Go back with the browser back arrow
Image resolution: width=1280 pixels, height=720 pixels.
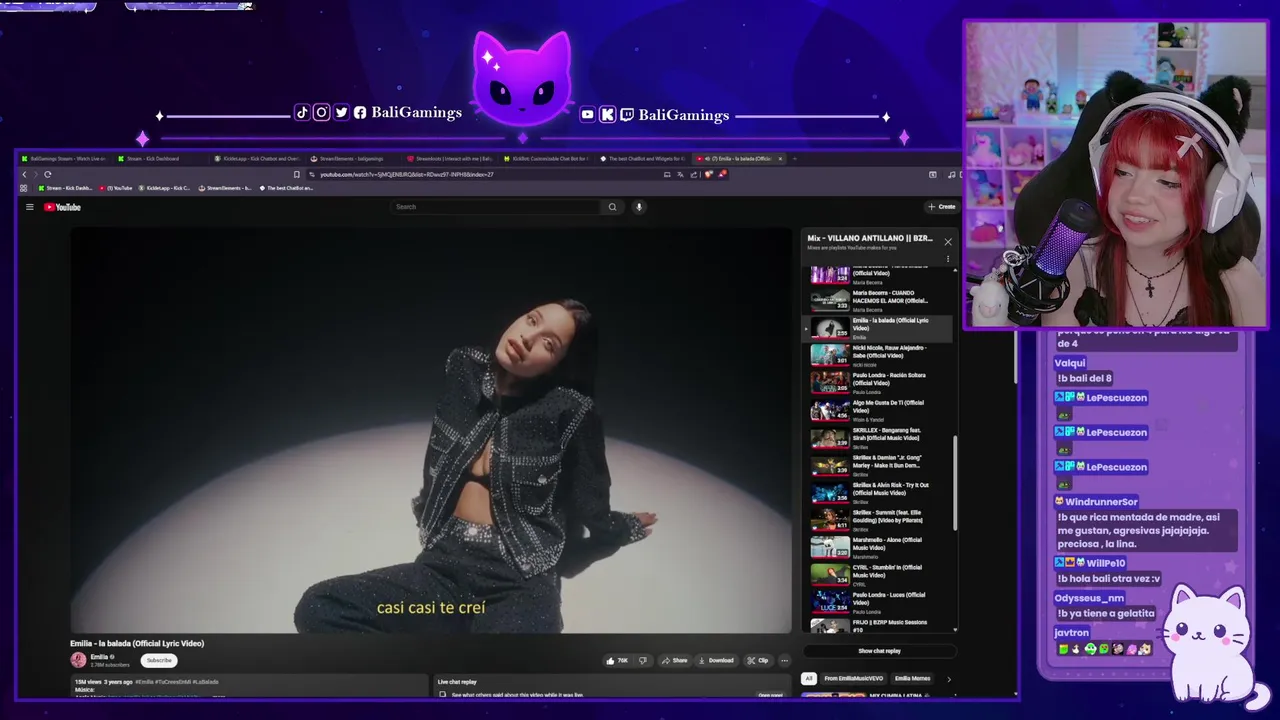pos(25,174)
